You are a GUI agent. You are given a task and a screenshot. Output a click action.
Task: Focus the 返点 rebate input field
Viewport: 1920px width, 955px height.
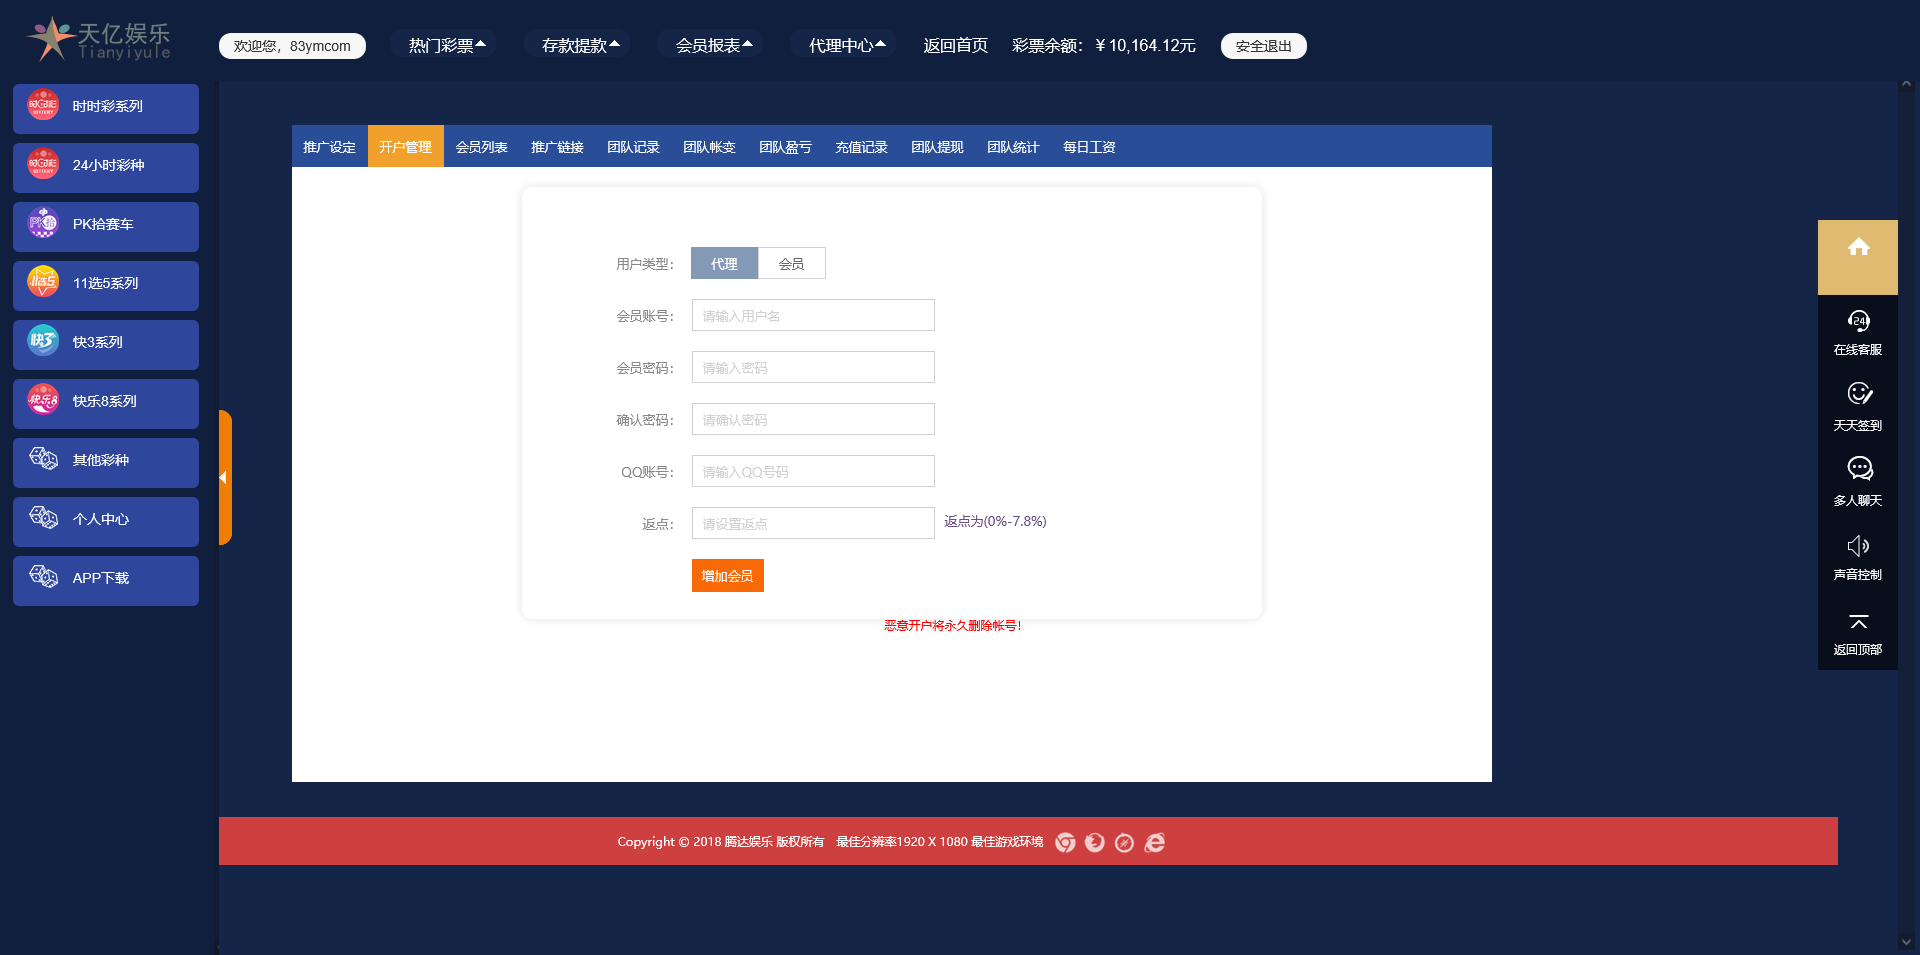tap(813, 523)
